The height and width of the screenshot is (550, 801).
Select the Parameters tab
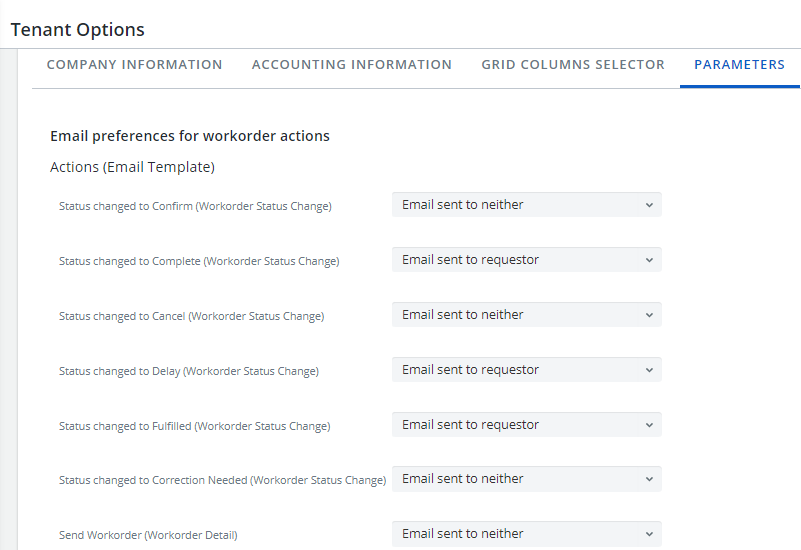tap(739, 65)
